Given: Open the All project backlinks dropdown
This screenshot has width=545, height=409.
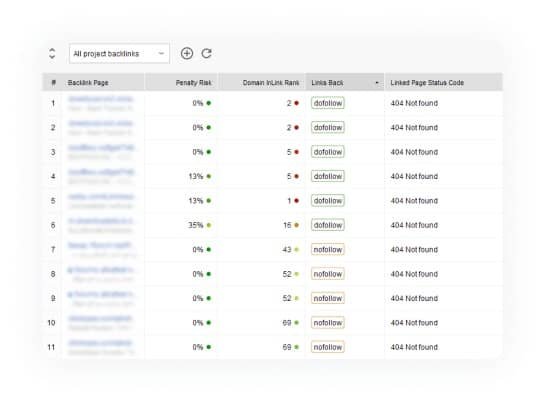Looking at the screenshot, I should point(119,54).
